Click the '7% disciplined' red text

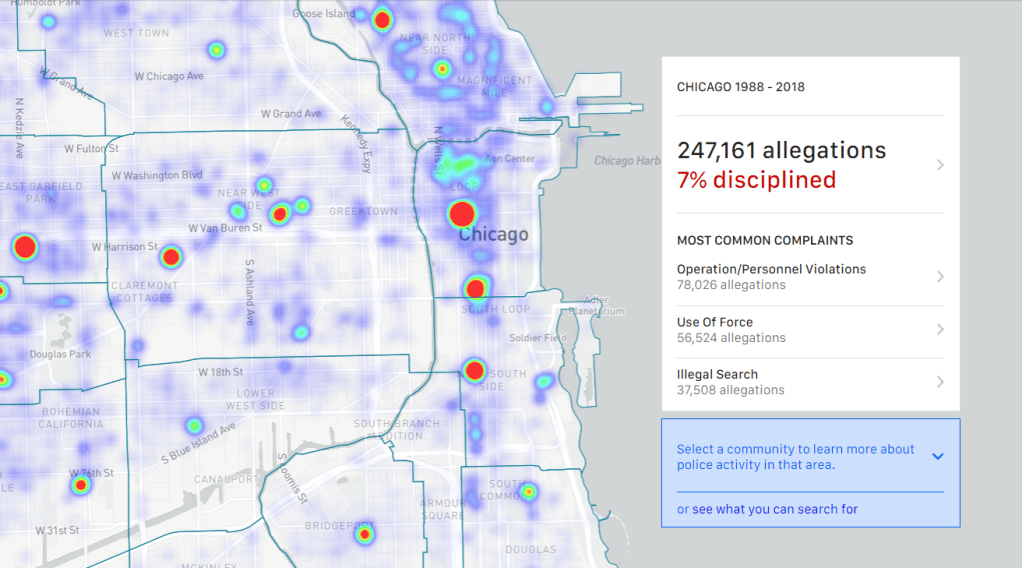coord(756,180)
